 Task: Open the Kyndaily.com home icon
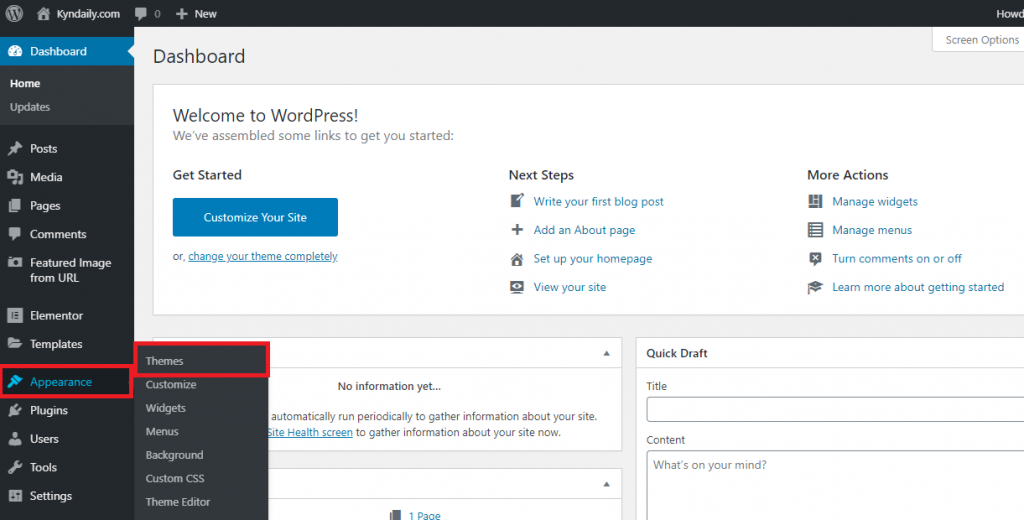pyautogui.click(x=43, y=13)
